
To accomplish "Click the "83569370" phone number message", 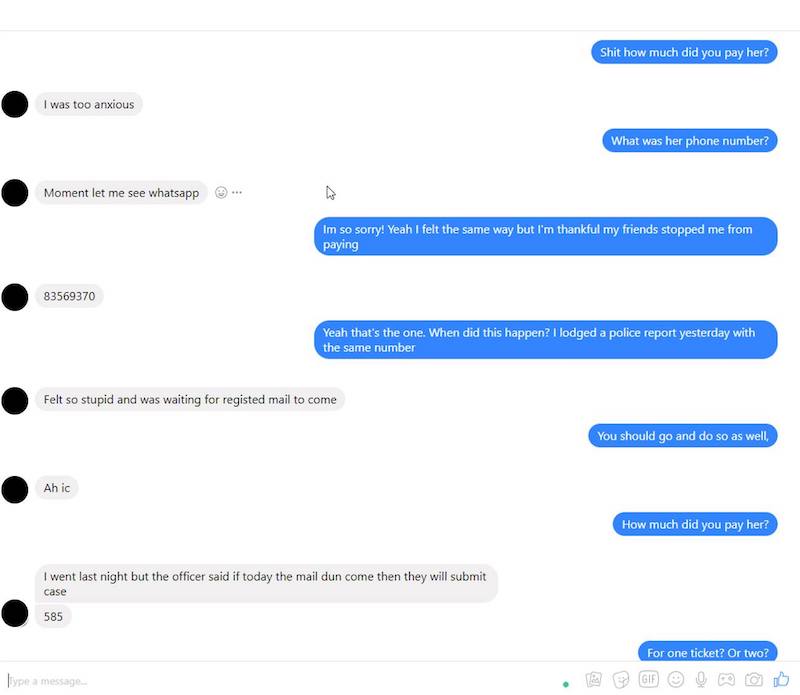I will pyautogui.click(x=69, y=297).
